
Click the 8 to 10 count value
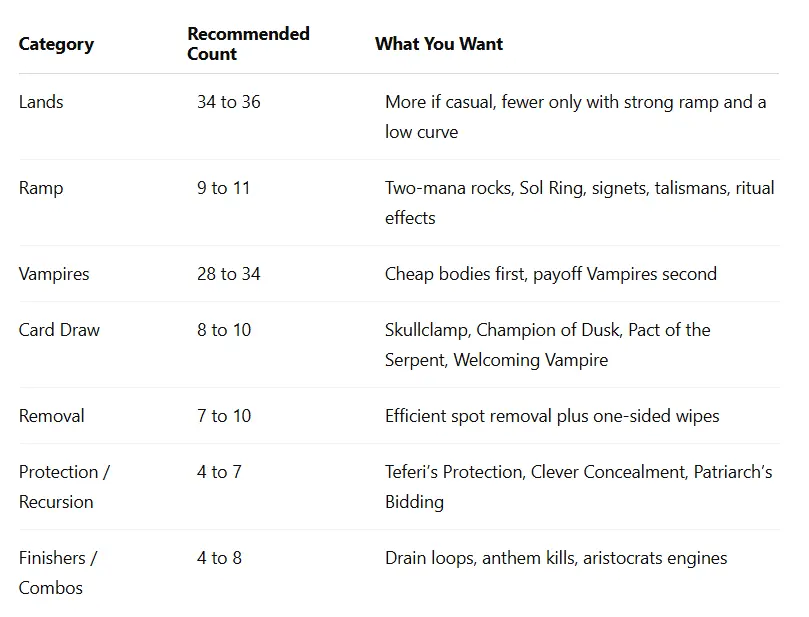(224, 330)
